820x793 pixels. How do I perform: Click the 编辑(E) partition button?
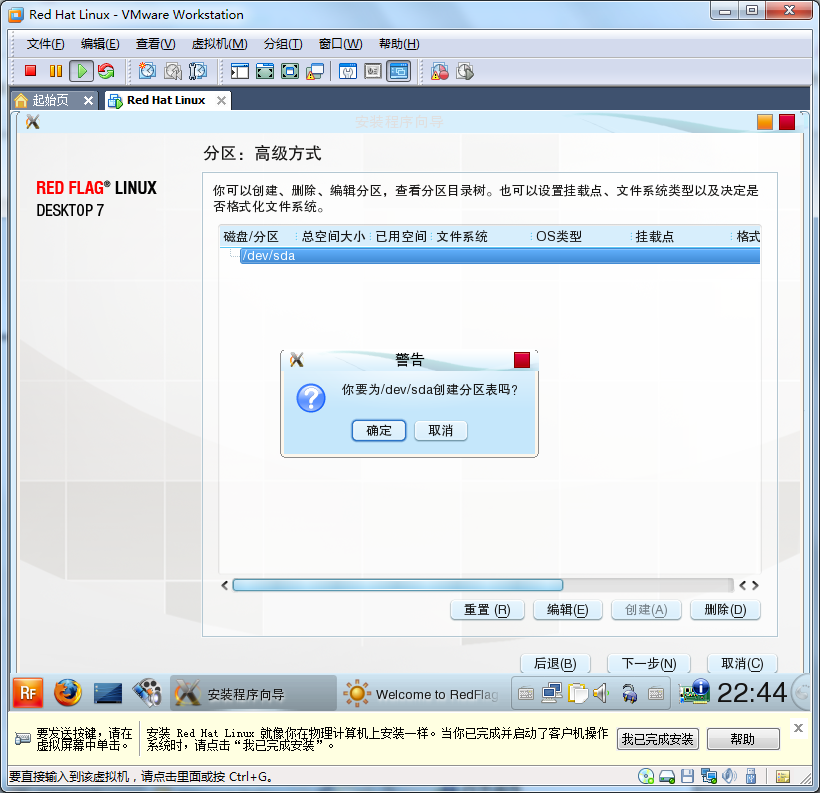[567, 610]
